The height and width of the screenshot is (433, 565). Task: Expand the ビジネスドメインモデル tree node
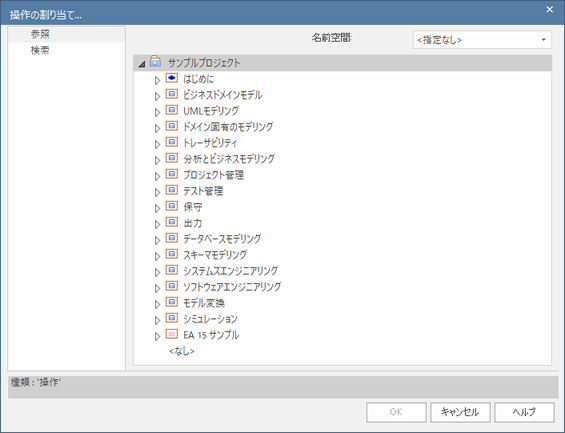tap(157, 96)
